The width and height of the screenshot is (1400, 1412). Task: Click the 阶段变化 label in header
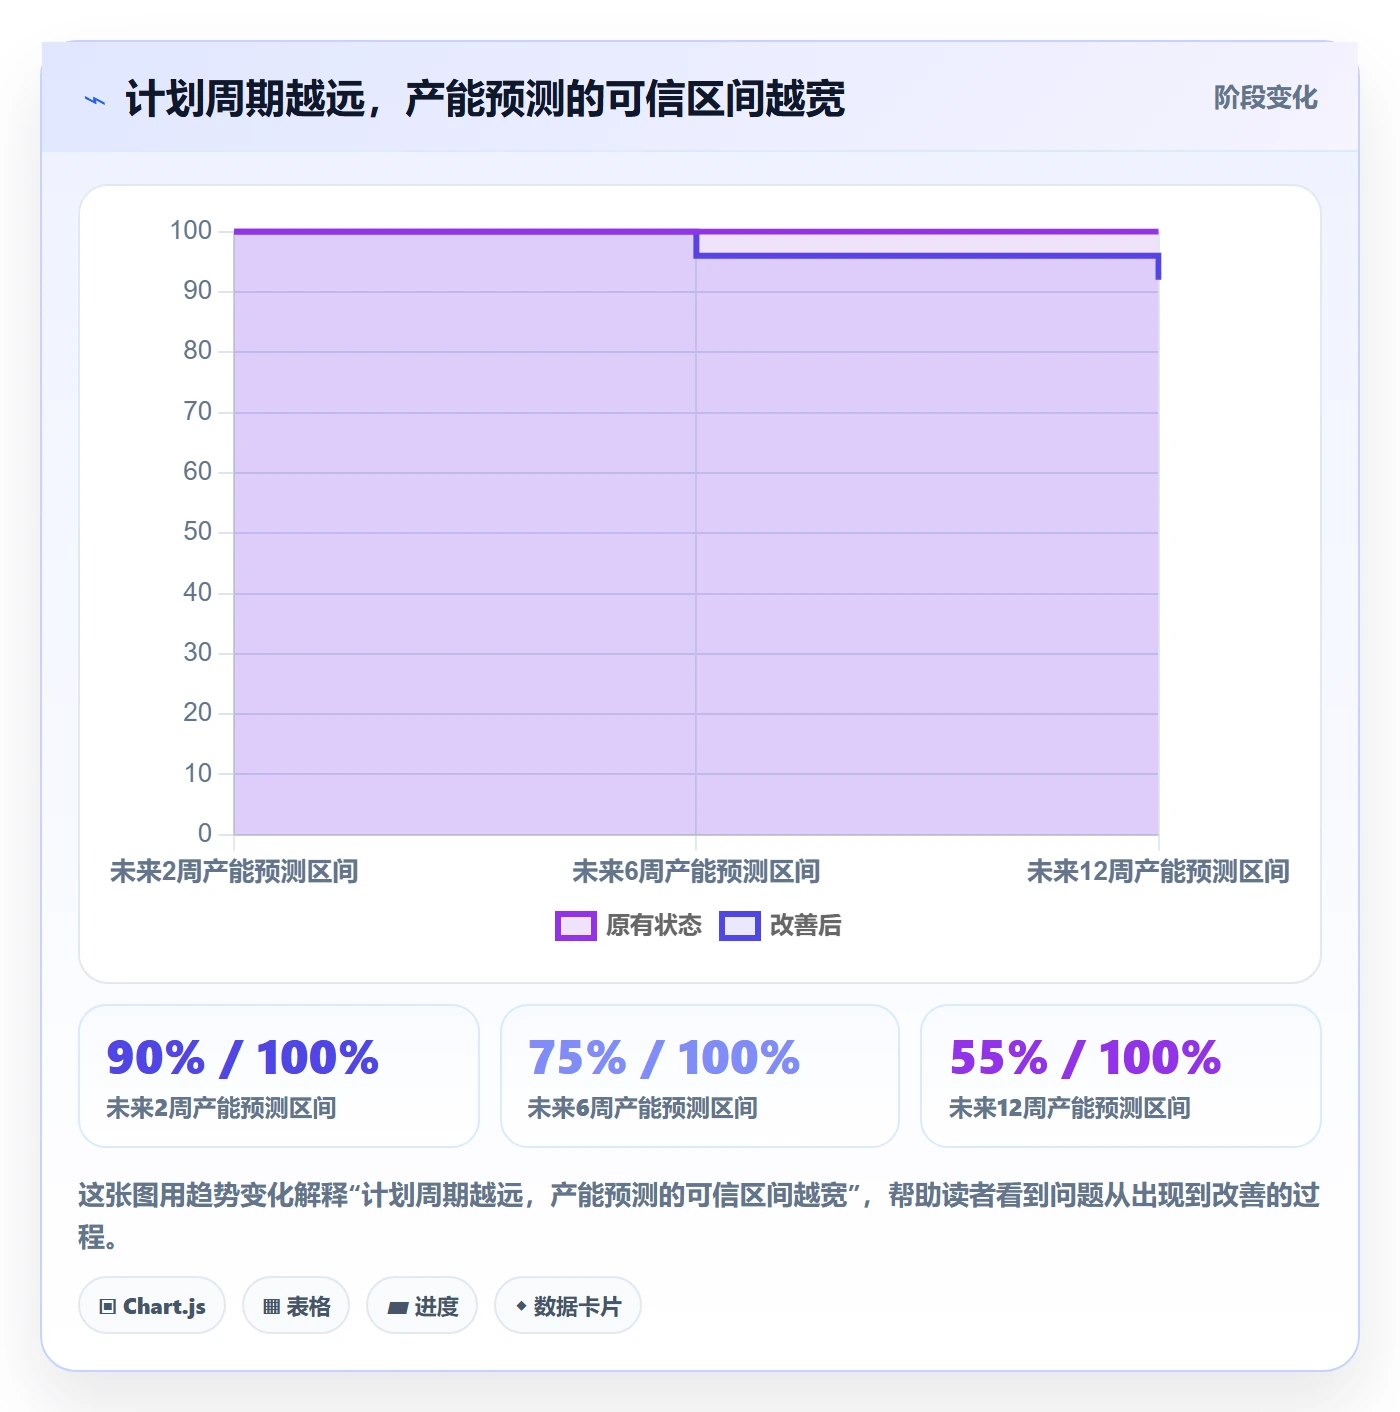1265,98
